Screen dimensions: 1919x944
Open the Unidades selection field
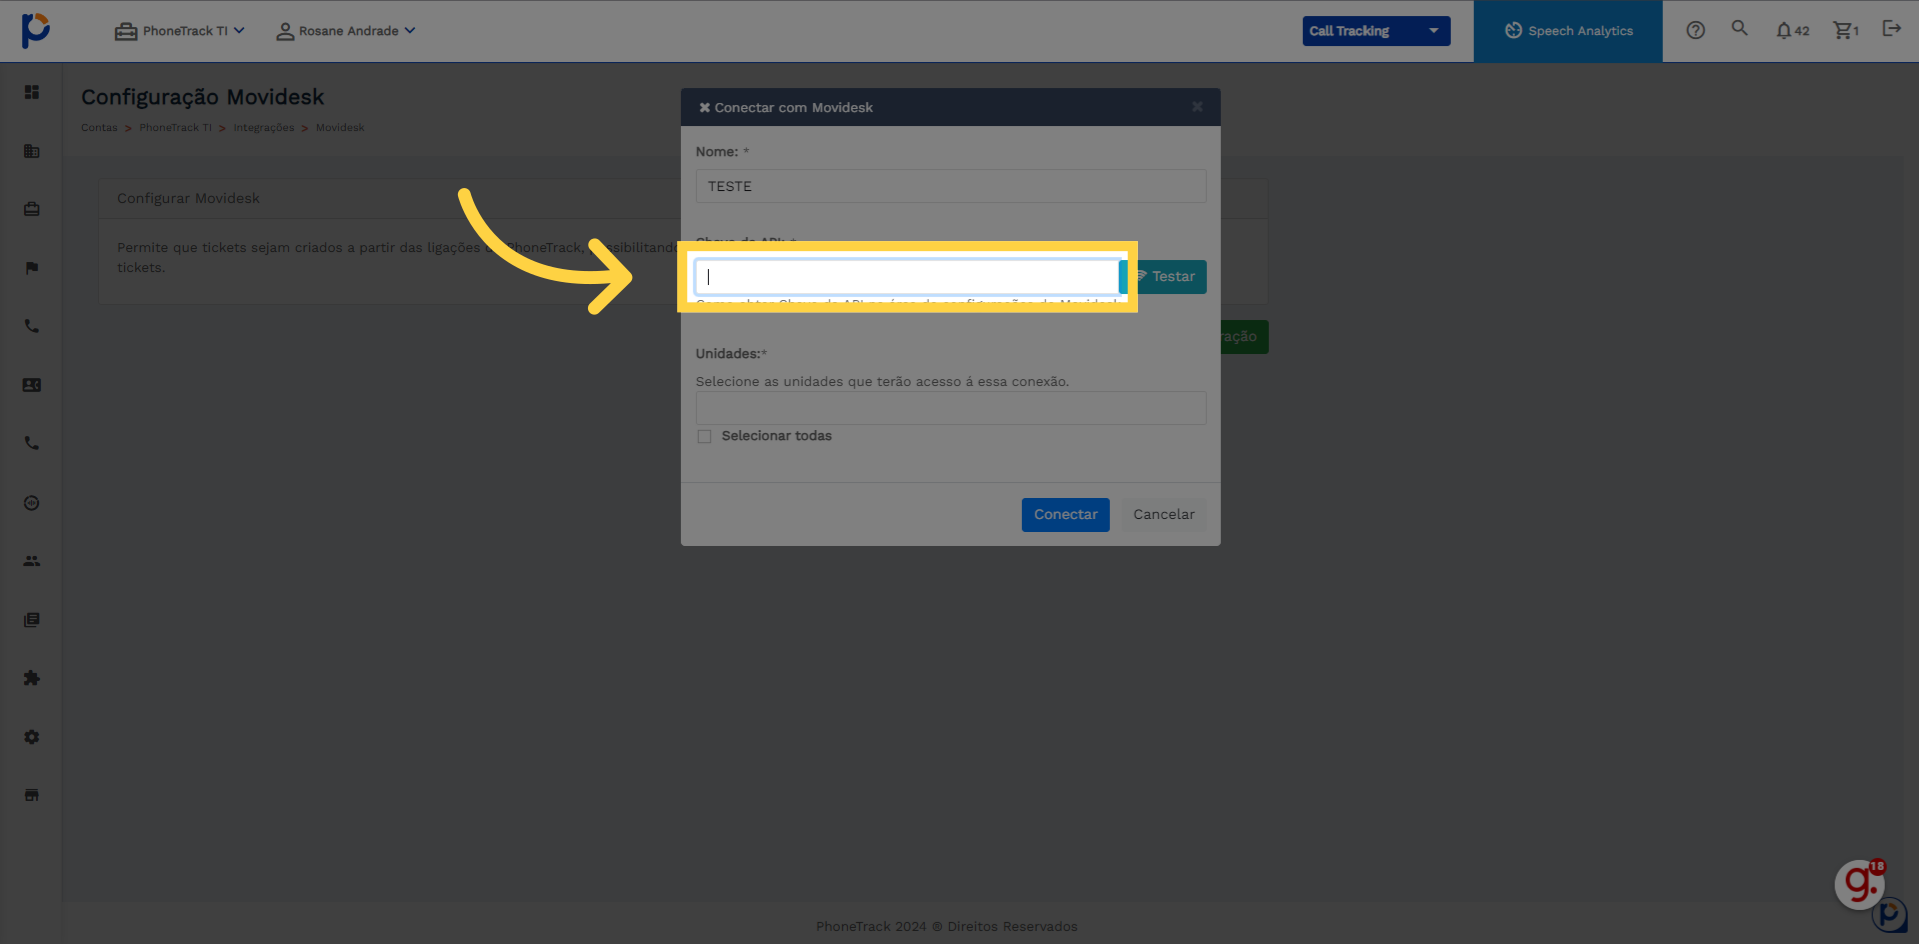951,408
